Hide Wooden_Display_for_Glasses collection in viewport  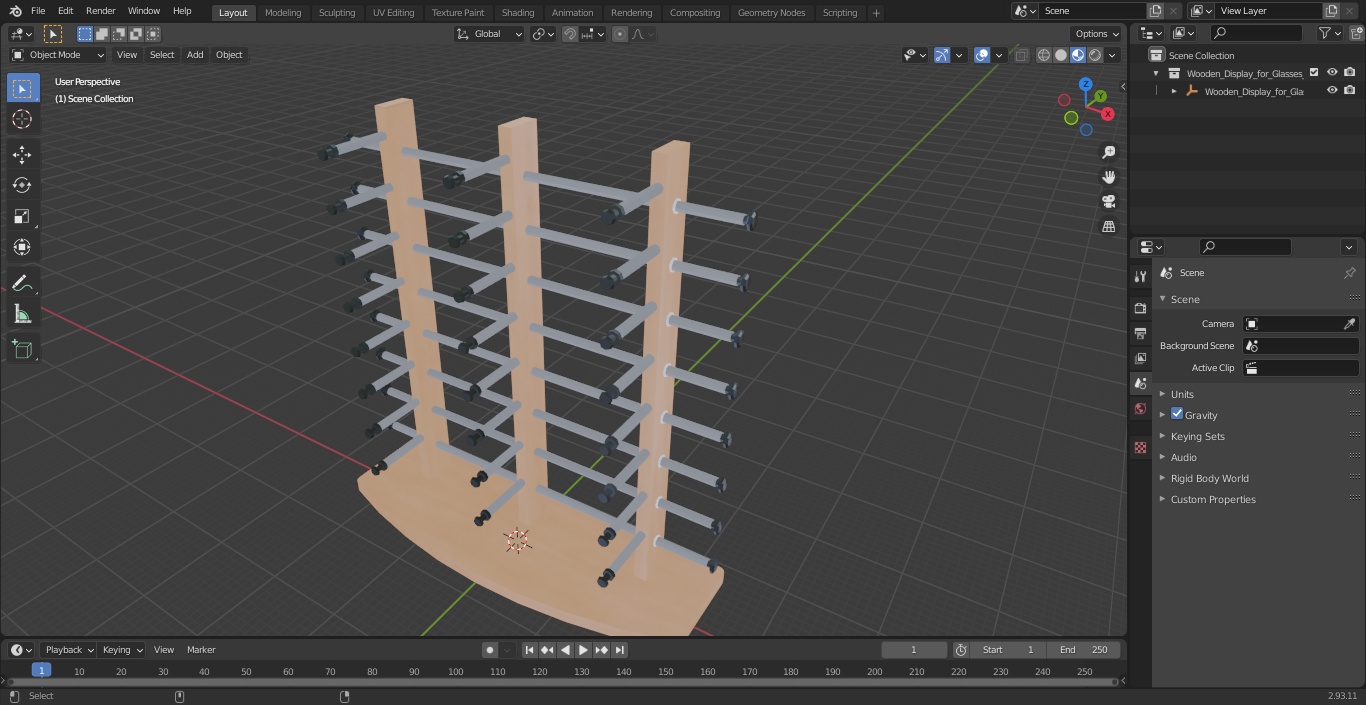1332,73
